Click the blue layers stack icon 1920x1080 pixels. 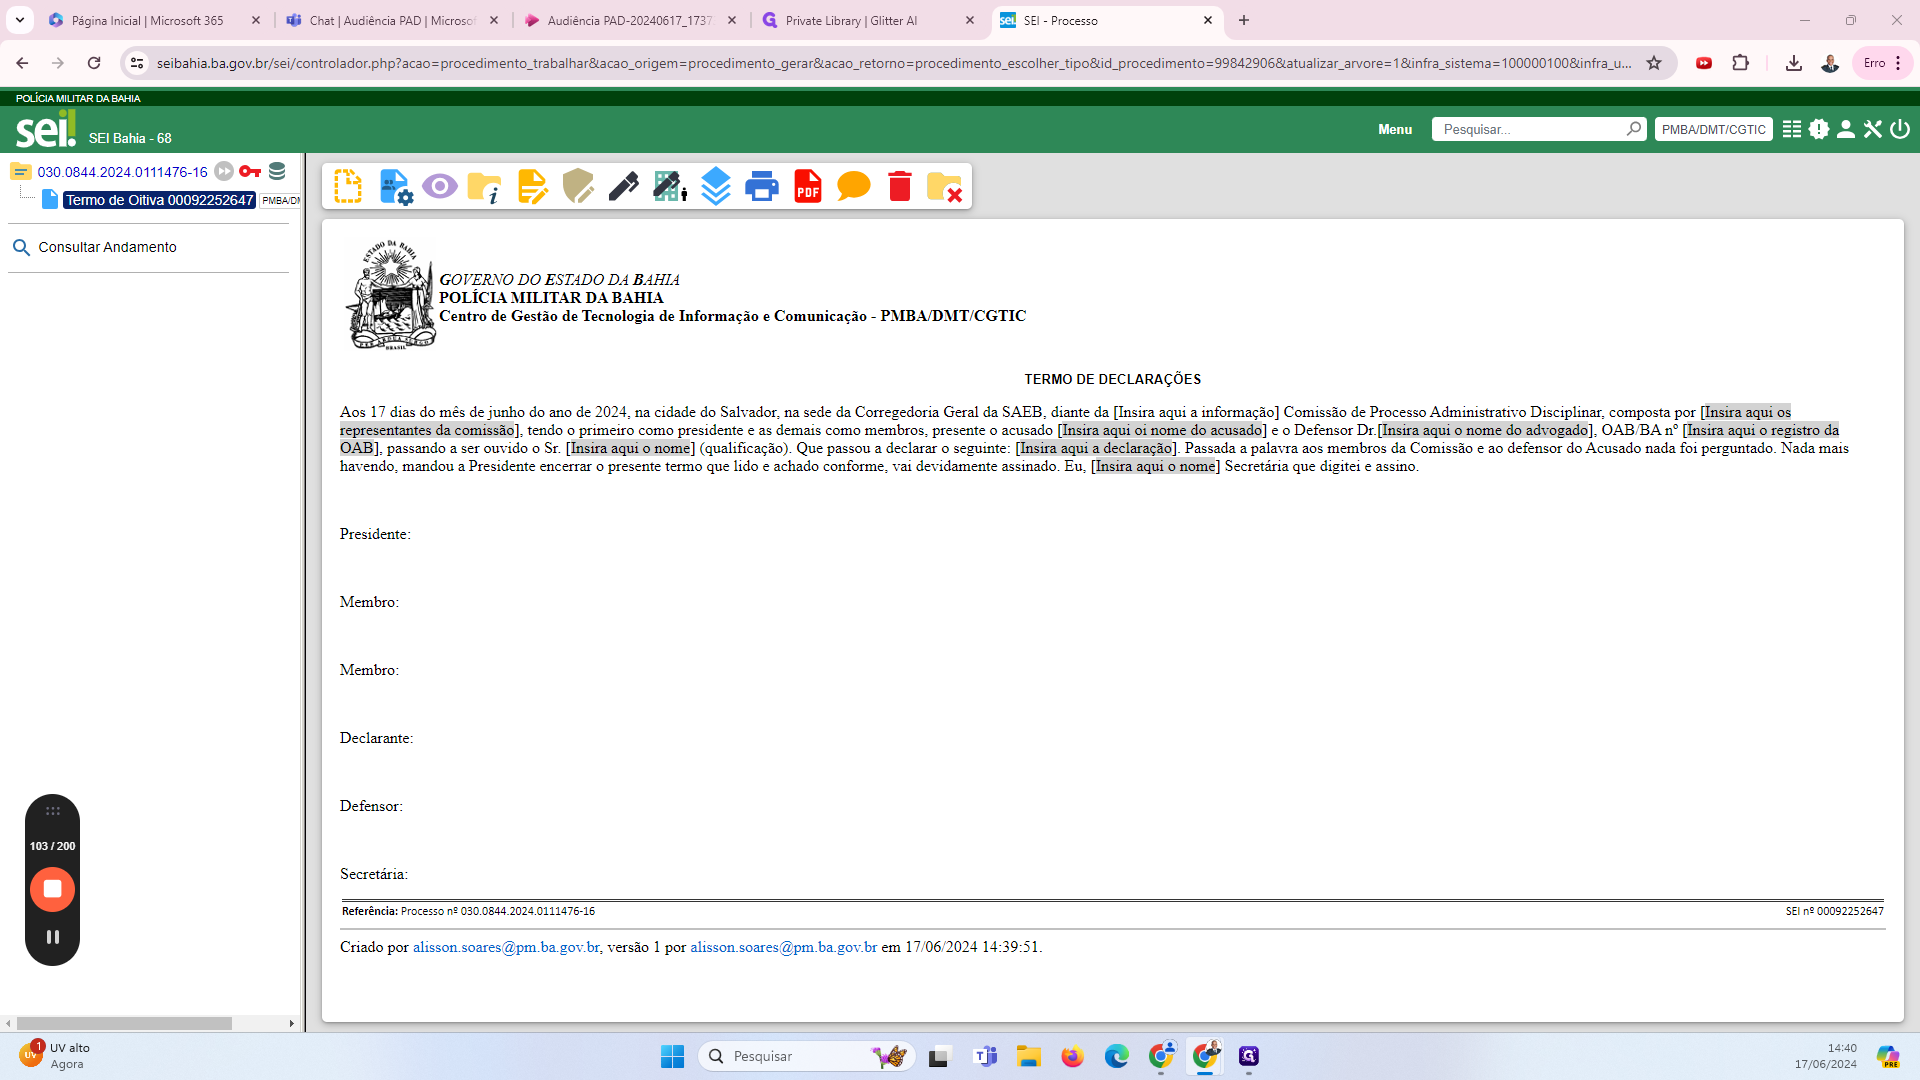point(716,187)
